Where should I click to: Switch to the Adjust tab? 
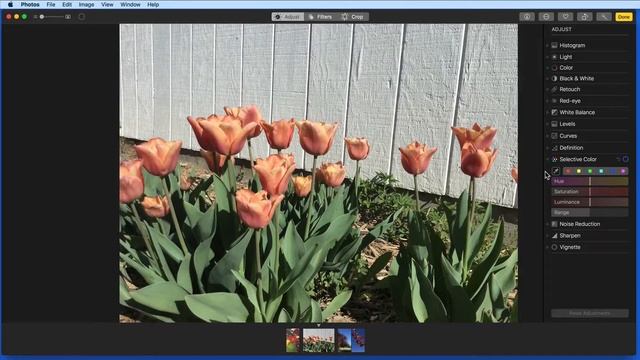pos(288,17)
